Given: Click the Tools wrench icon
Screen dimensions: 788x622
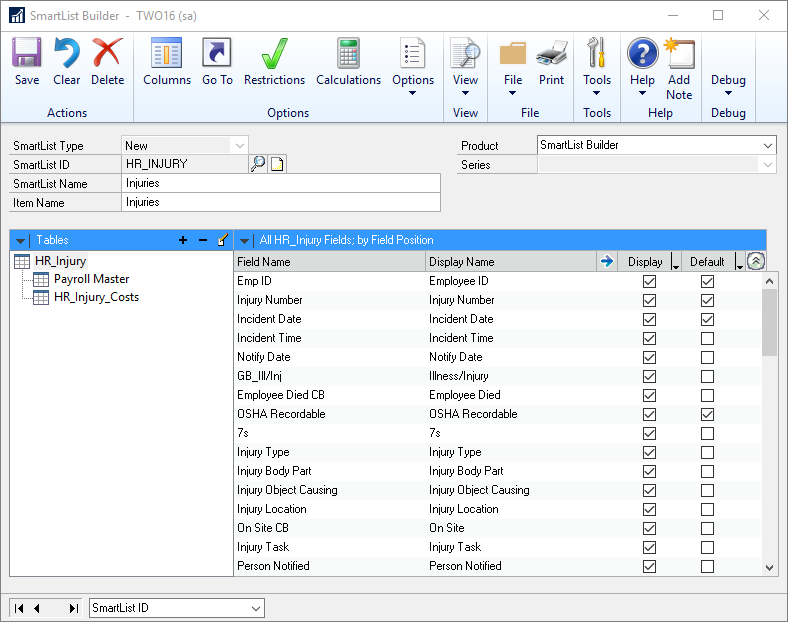Looking at the screenshot, I should pos(597,52).
